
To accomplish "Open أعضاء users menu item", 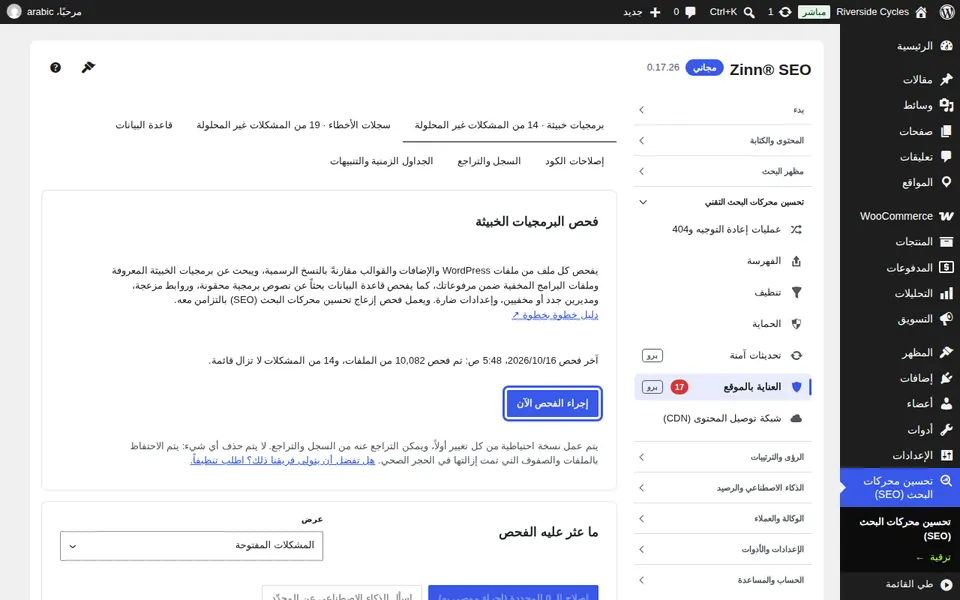I will (x=900, y=404).
